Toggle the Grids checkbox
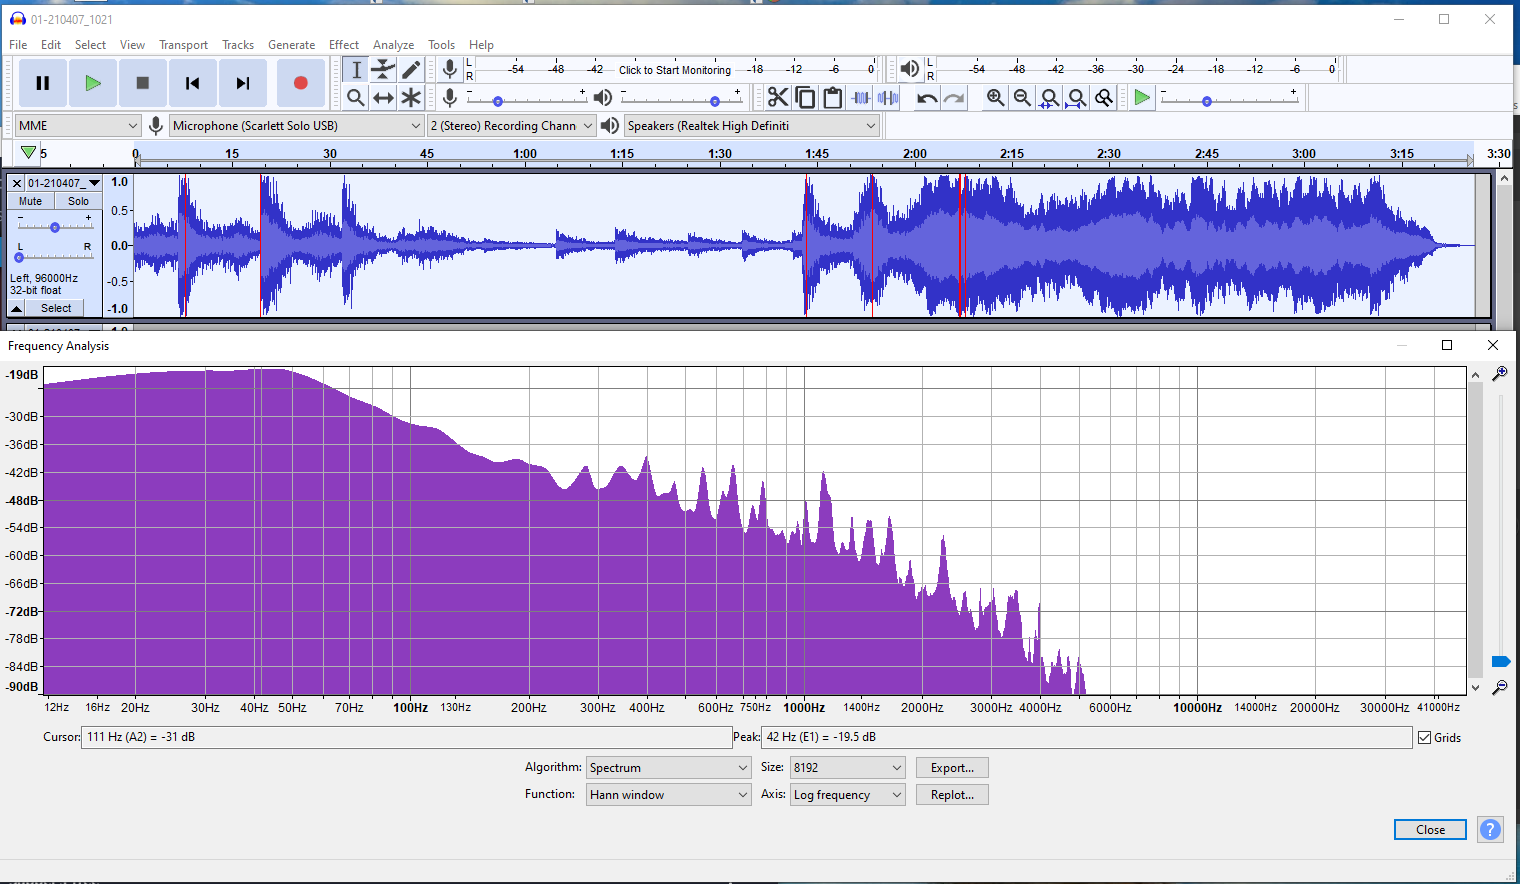 click(x=1424, y=737)
